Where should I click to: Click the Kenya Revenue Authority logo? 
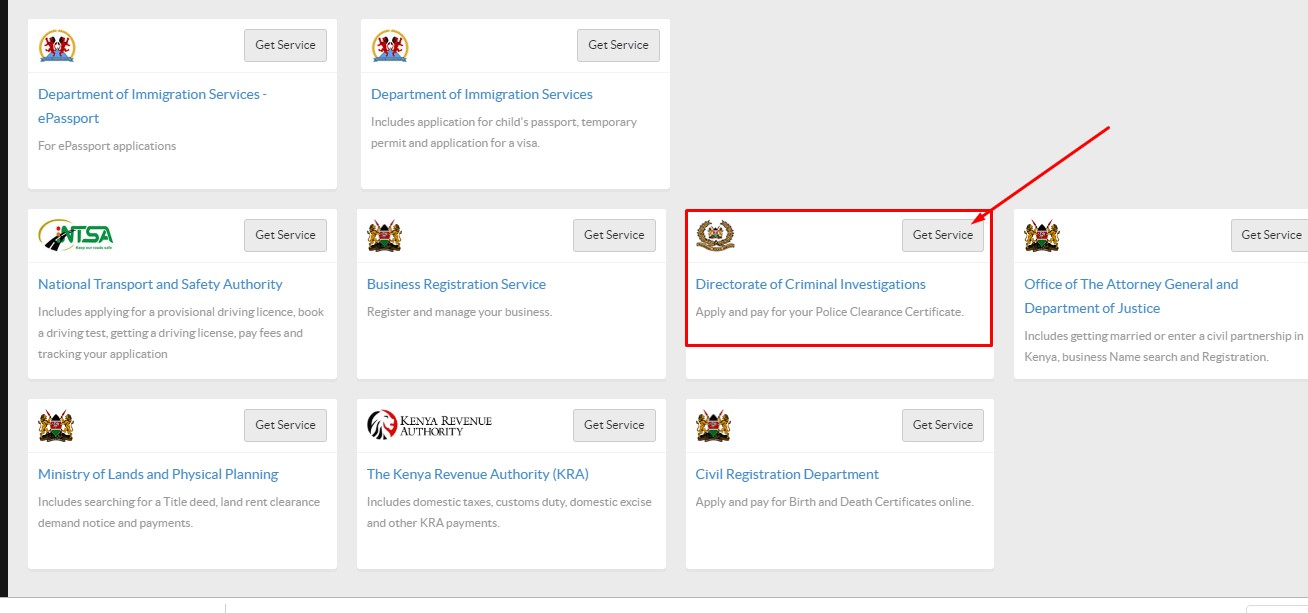430,425
